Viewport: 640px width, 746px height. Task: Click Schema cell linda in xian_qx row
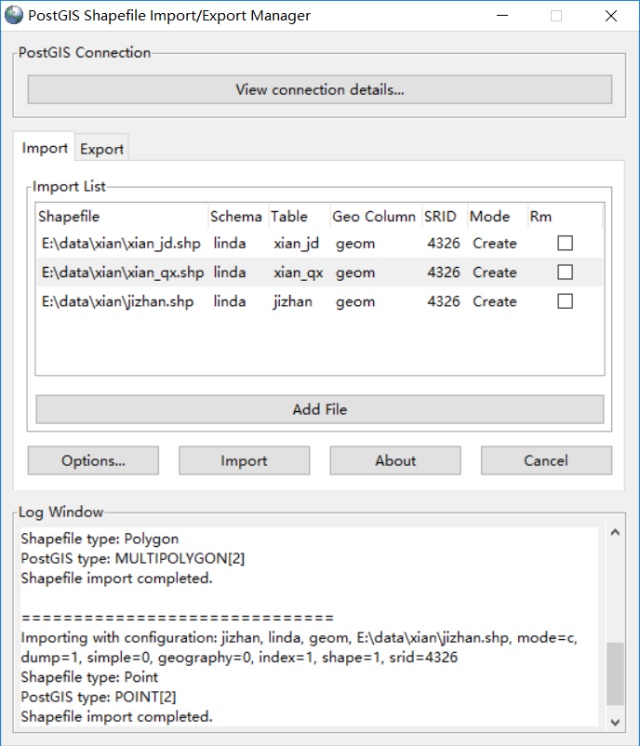(229, 272)
